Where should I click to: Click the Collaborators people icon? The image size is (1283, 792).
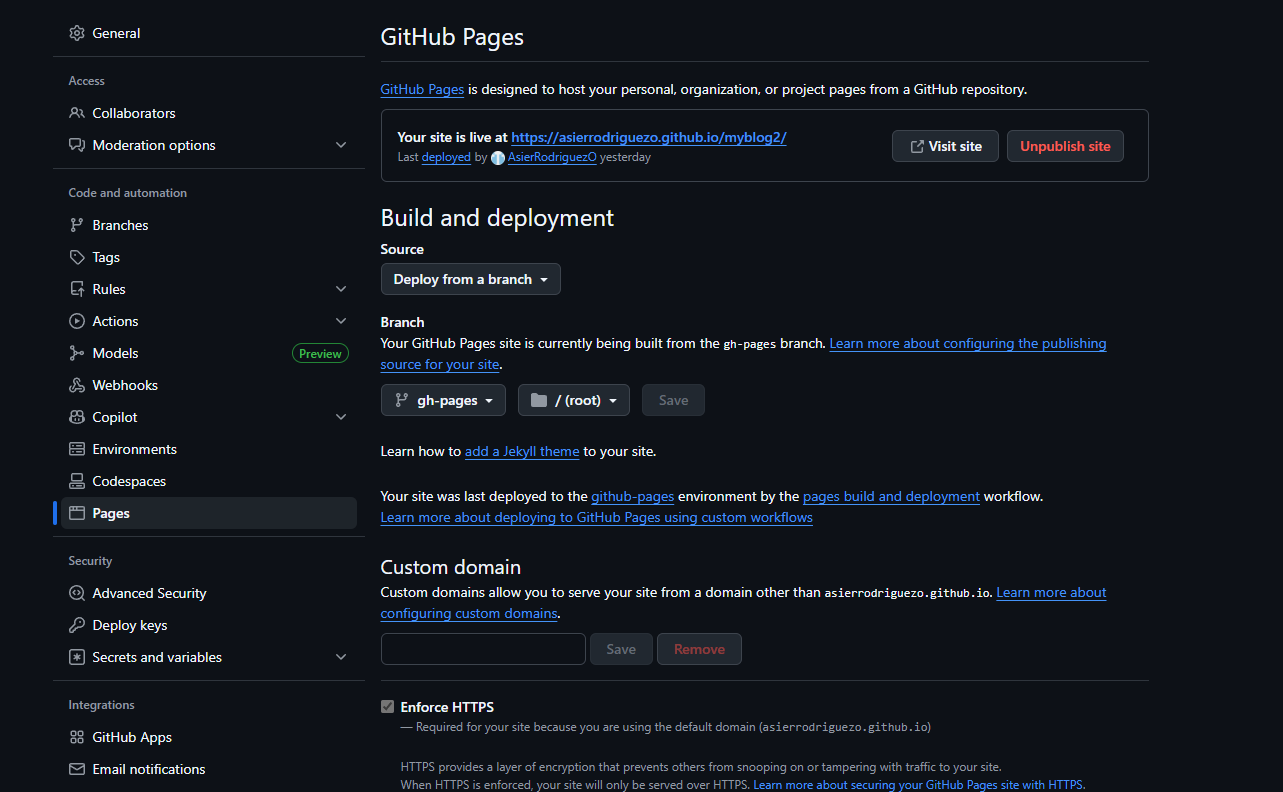77,113
